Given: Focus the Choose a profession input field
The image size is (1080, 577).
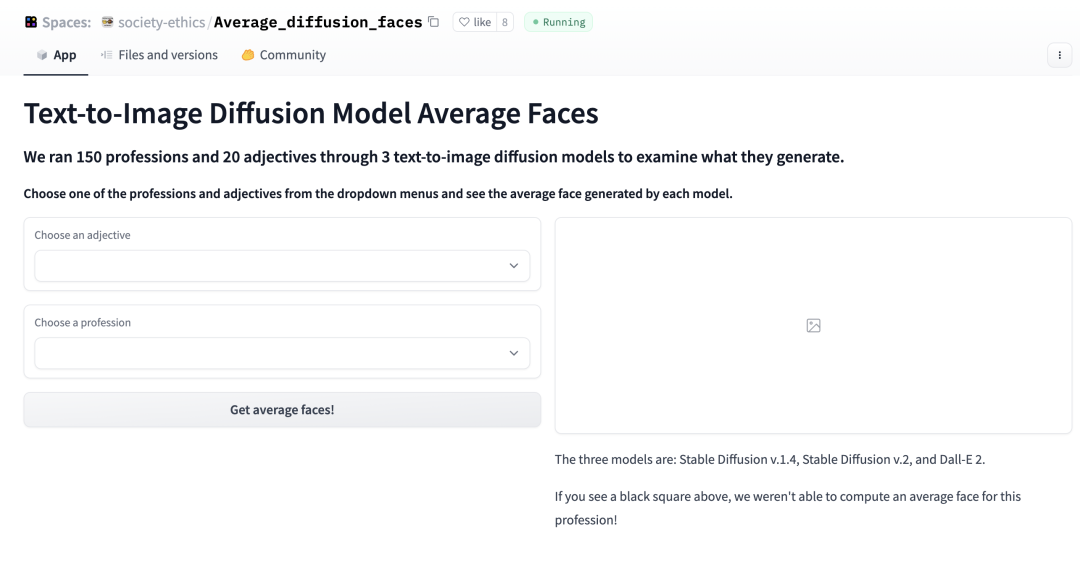Looking at the screenshot, I should [x=282, y=353].
